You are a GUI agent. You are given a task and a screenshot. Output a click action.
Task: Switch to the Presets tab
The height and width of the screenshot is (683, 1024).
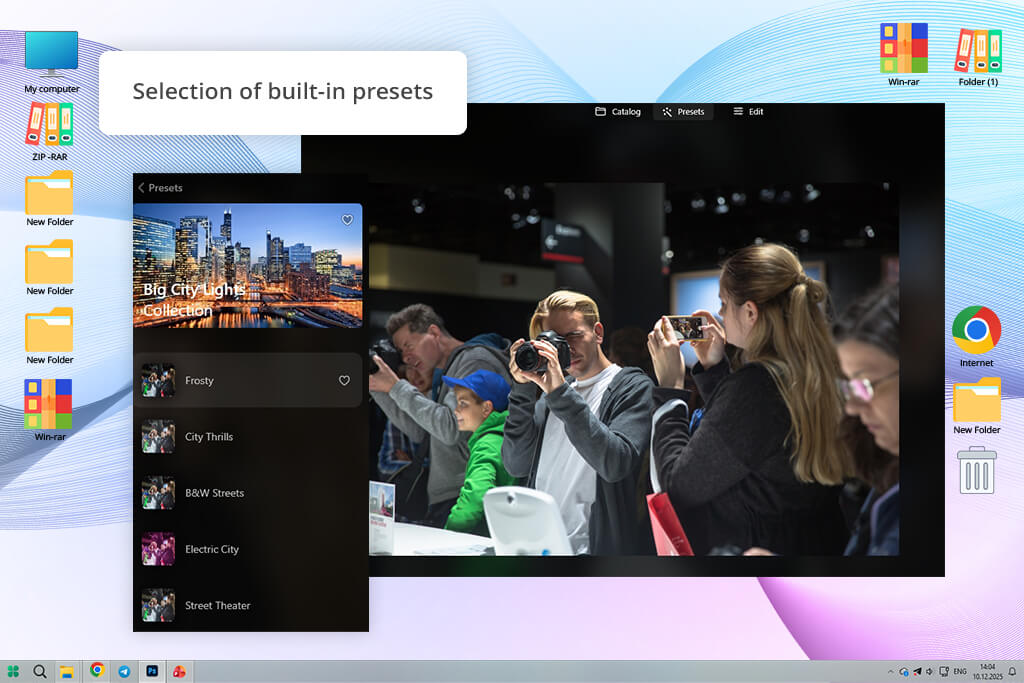[683, 112]
